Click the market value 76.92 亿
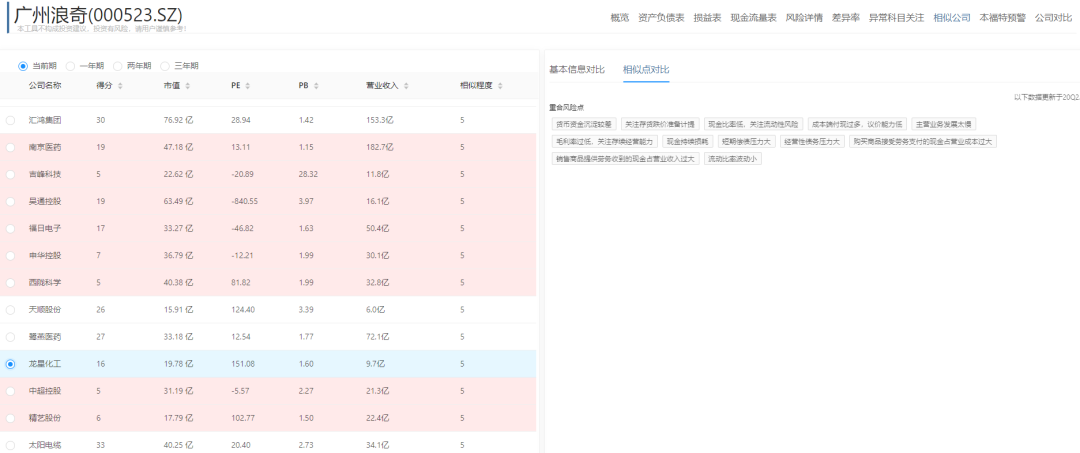The width and height of the screenshot is (1080, 453). (x=178, y=120)
